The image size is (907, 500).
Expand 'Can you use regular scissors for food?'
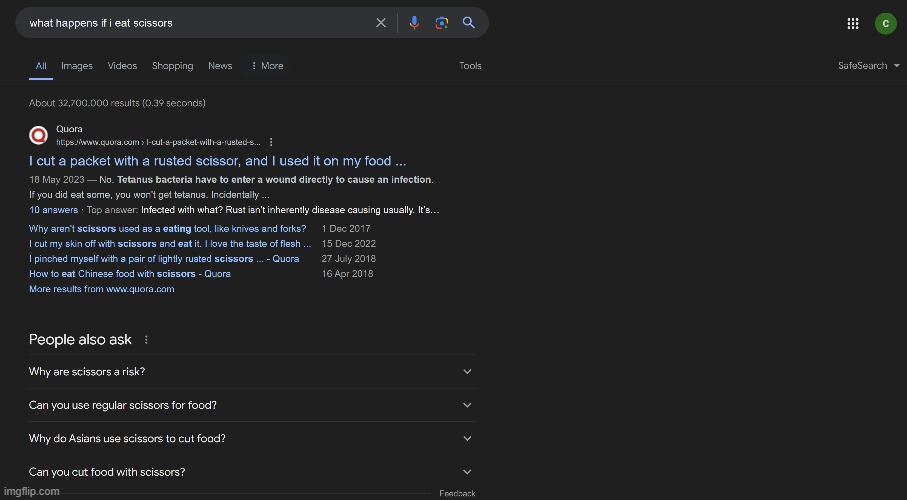[x=252, y=405]
